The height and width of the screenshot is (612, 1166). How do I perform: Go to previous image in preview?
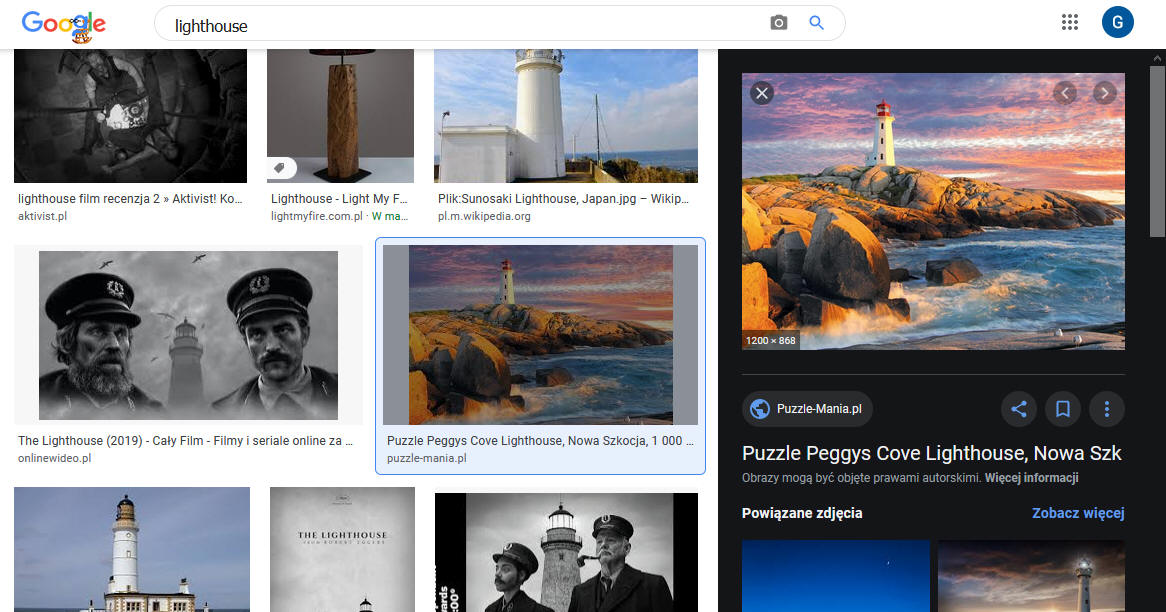(x=1065, y=93)
